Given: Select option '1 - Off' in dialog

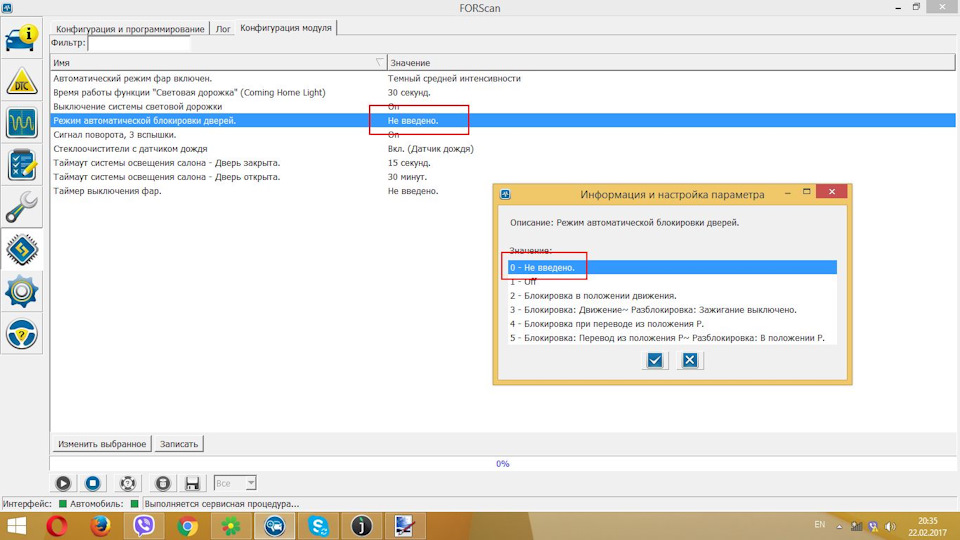Looking at the screenshot, I should click(672, 282).
